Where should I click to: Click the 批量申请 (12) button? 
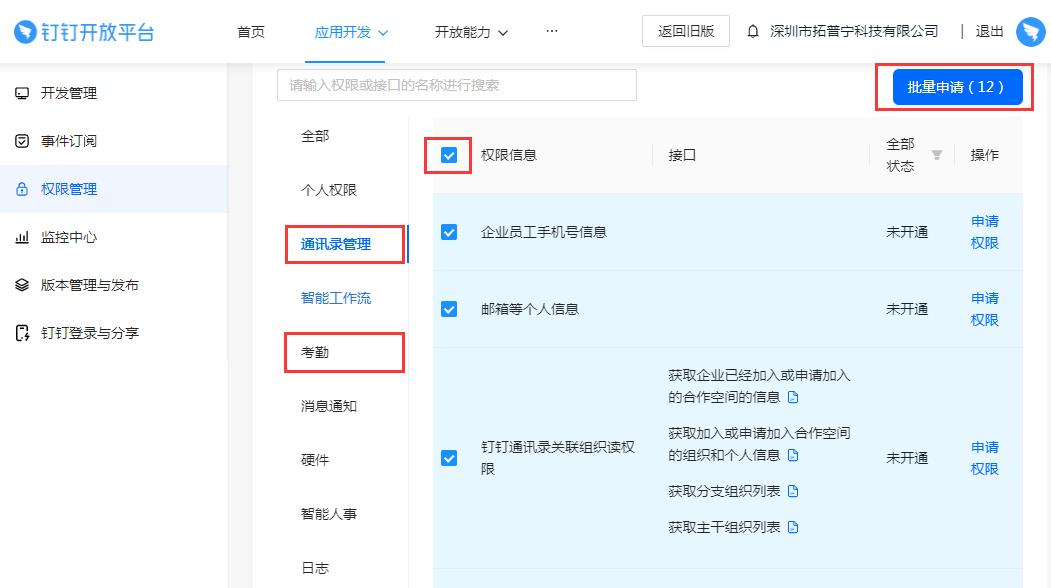click(957, 87)
